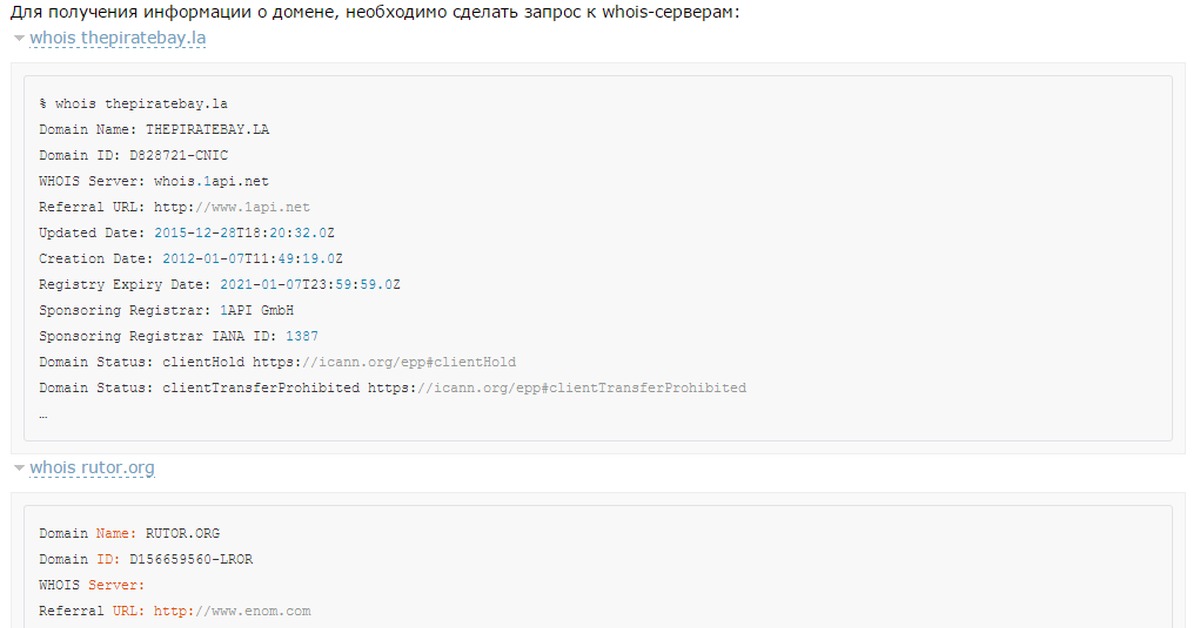This screenshot has height=628, width=1200.
Task: Open the whois thepiratebay.la section header
Action: tap(117, 39)
